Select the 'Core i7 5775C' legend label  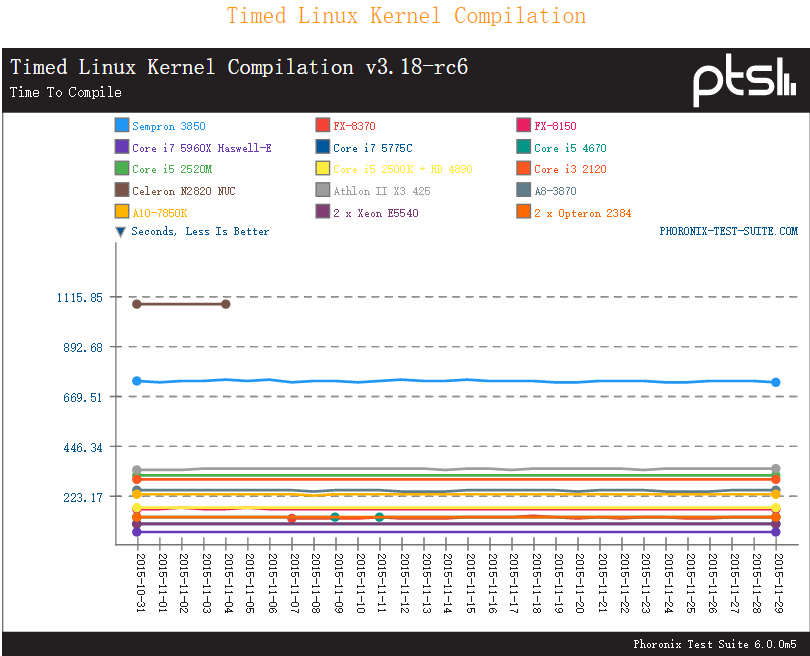(x=372, y=148)
